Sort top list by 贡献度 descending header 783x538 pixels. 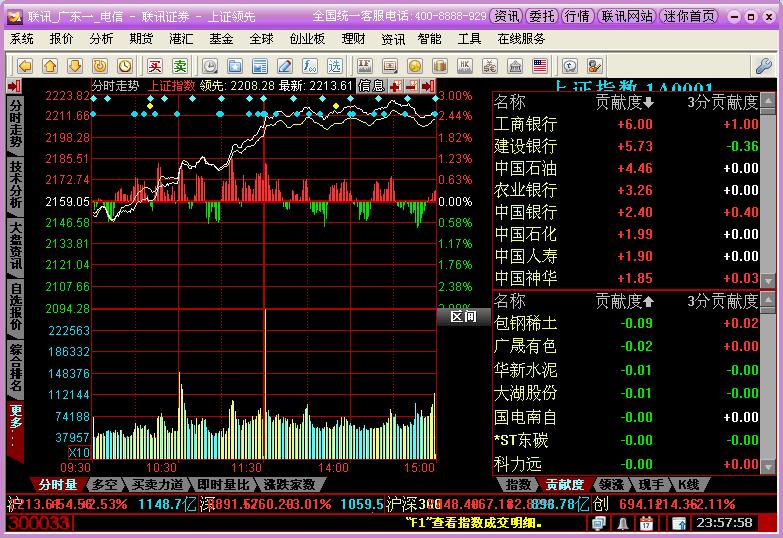click(x=624, y=102)
